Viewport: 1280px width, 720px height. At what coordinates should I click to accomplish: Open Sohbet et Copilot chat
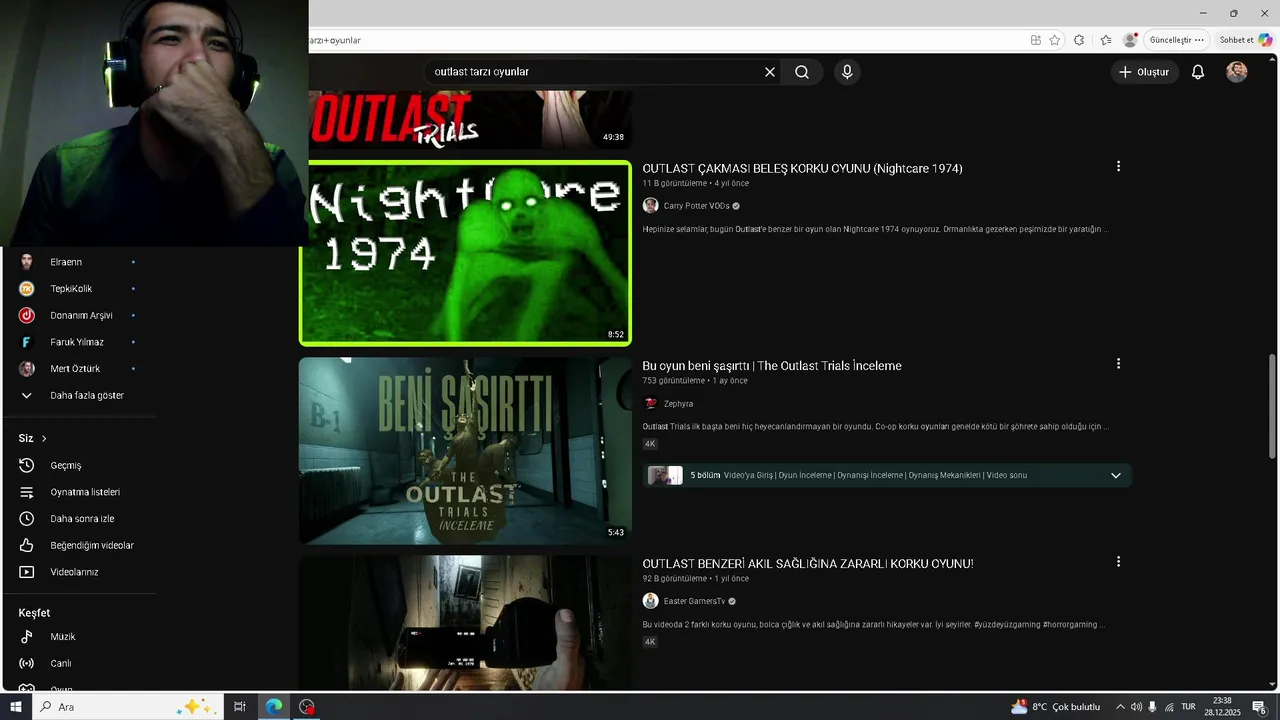(x=1245, y=40)
